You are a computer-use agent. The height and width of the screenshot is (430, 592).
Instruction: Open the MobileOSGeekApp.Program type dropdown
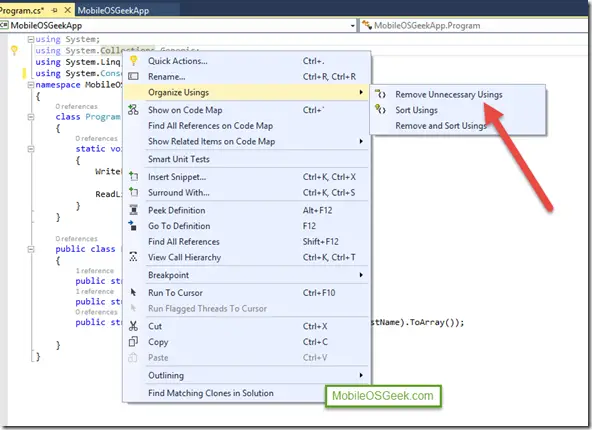(x=475, y=26)
